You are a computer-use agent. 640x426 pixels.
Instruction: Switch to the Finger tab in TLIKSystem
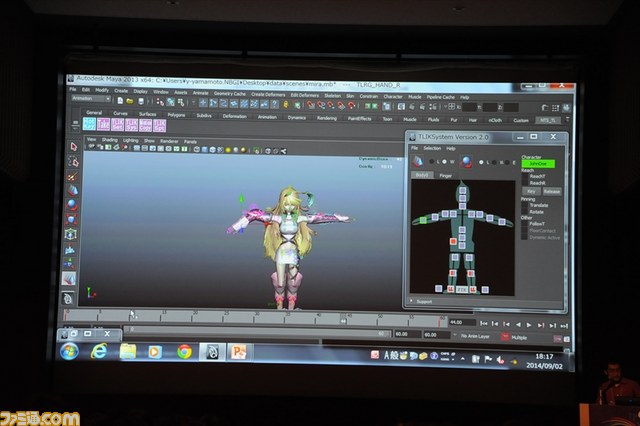click(x=445, y=175)
